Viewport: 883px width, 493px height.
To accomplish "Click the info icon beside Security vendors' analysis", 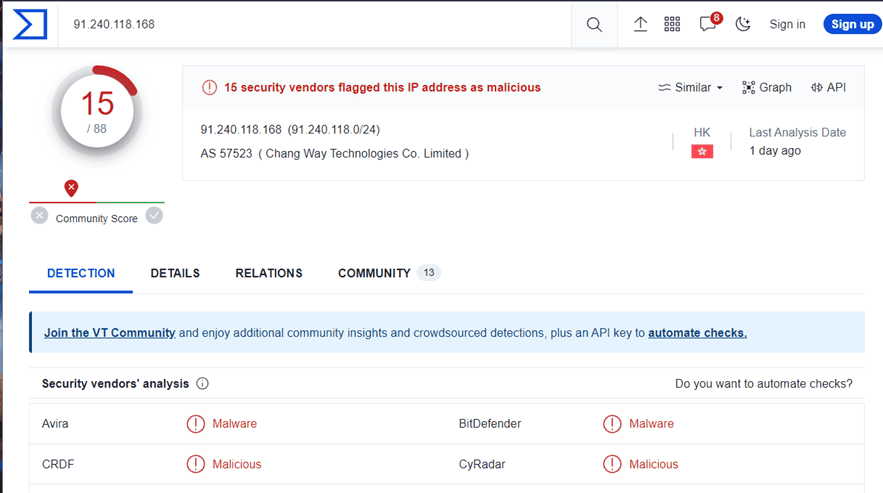I will 202,384.
